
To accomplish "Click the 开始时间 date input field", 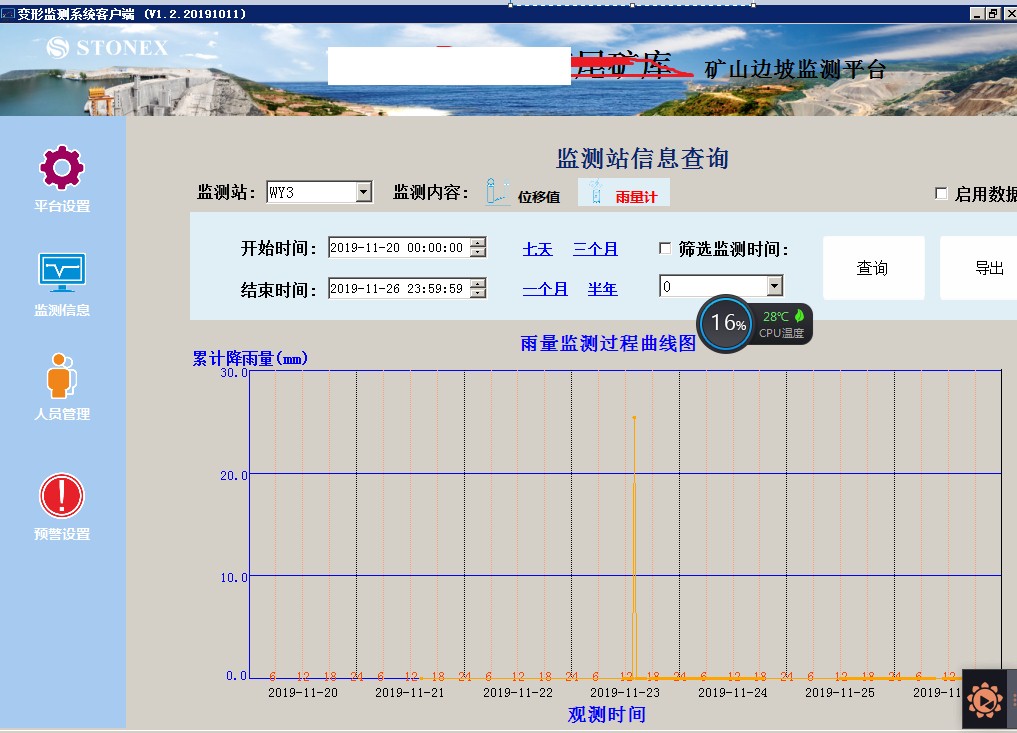I will click(397, 248).
